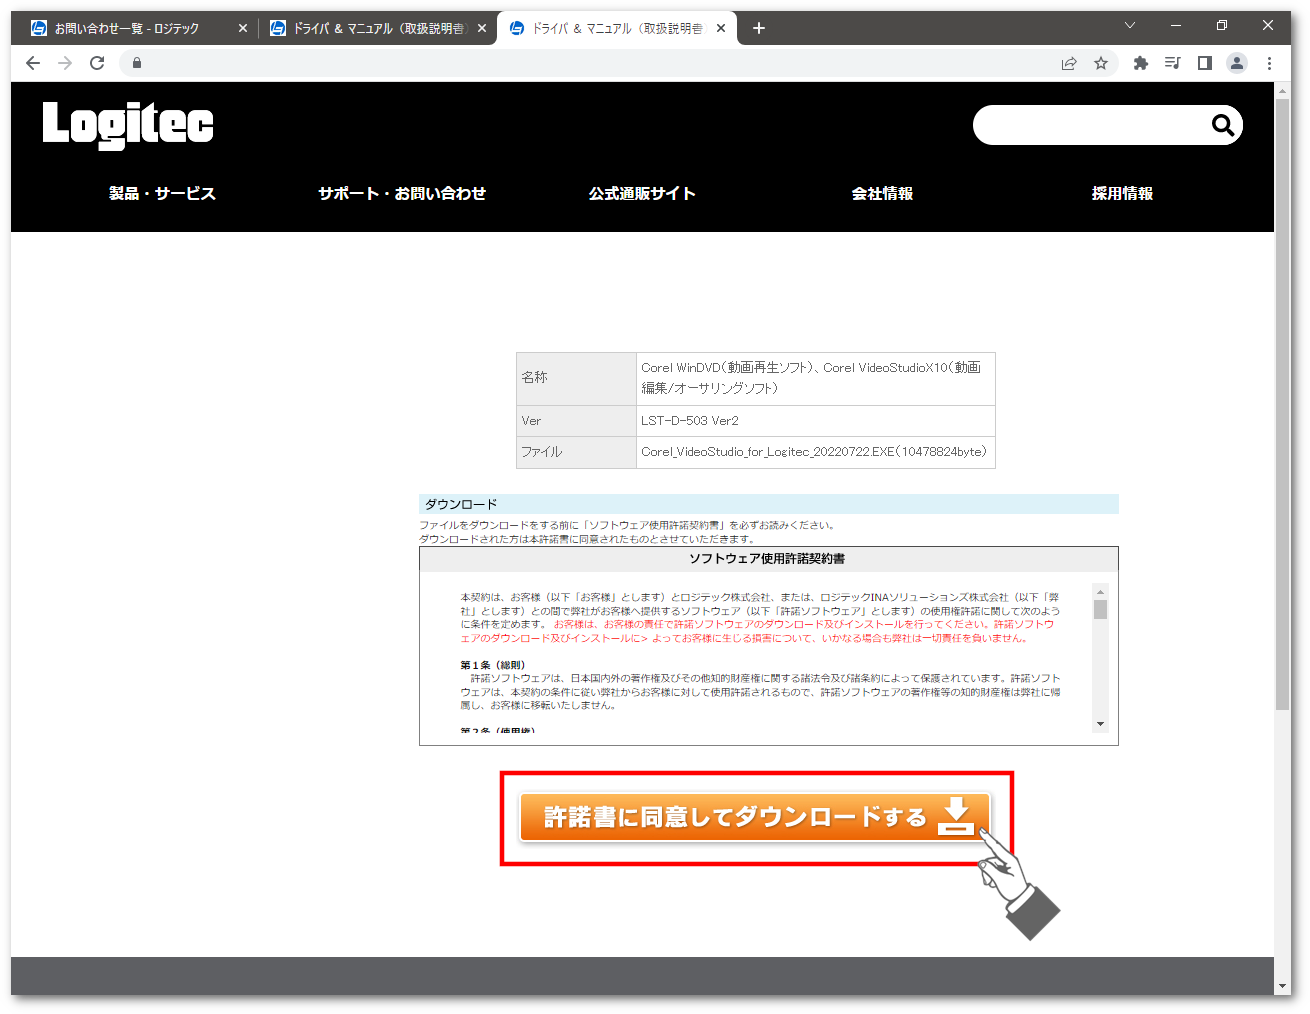Viewport: 1310px width, 1014px height.
Task: Close the middle ドライバ & マニュアル tab
Action: pos(482,29)
